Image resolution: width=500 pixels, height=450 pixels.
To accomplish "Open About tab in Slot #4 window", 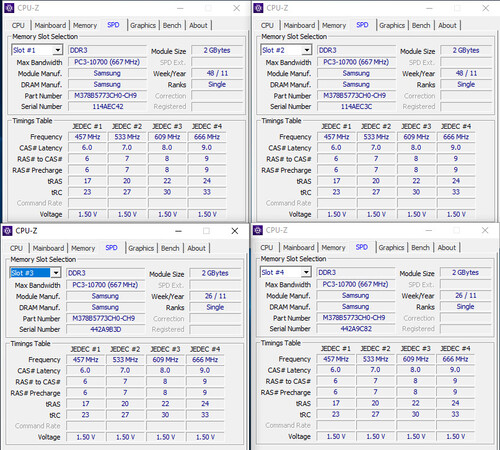I will click(x=447, y=247).
